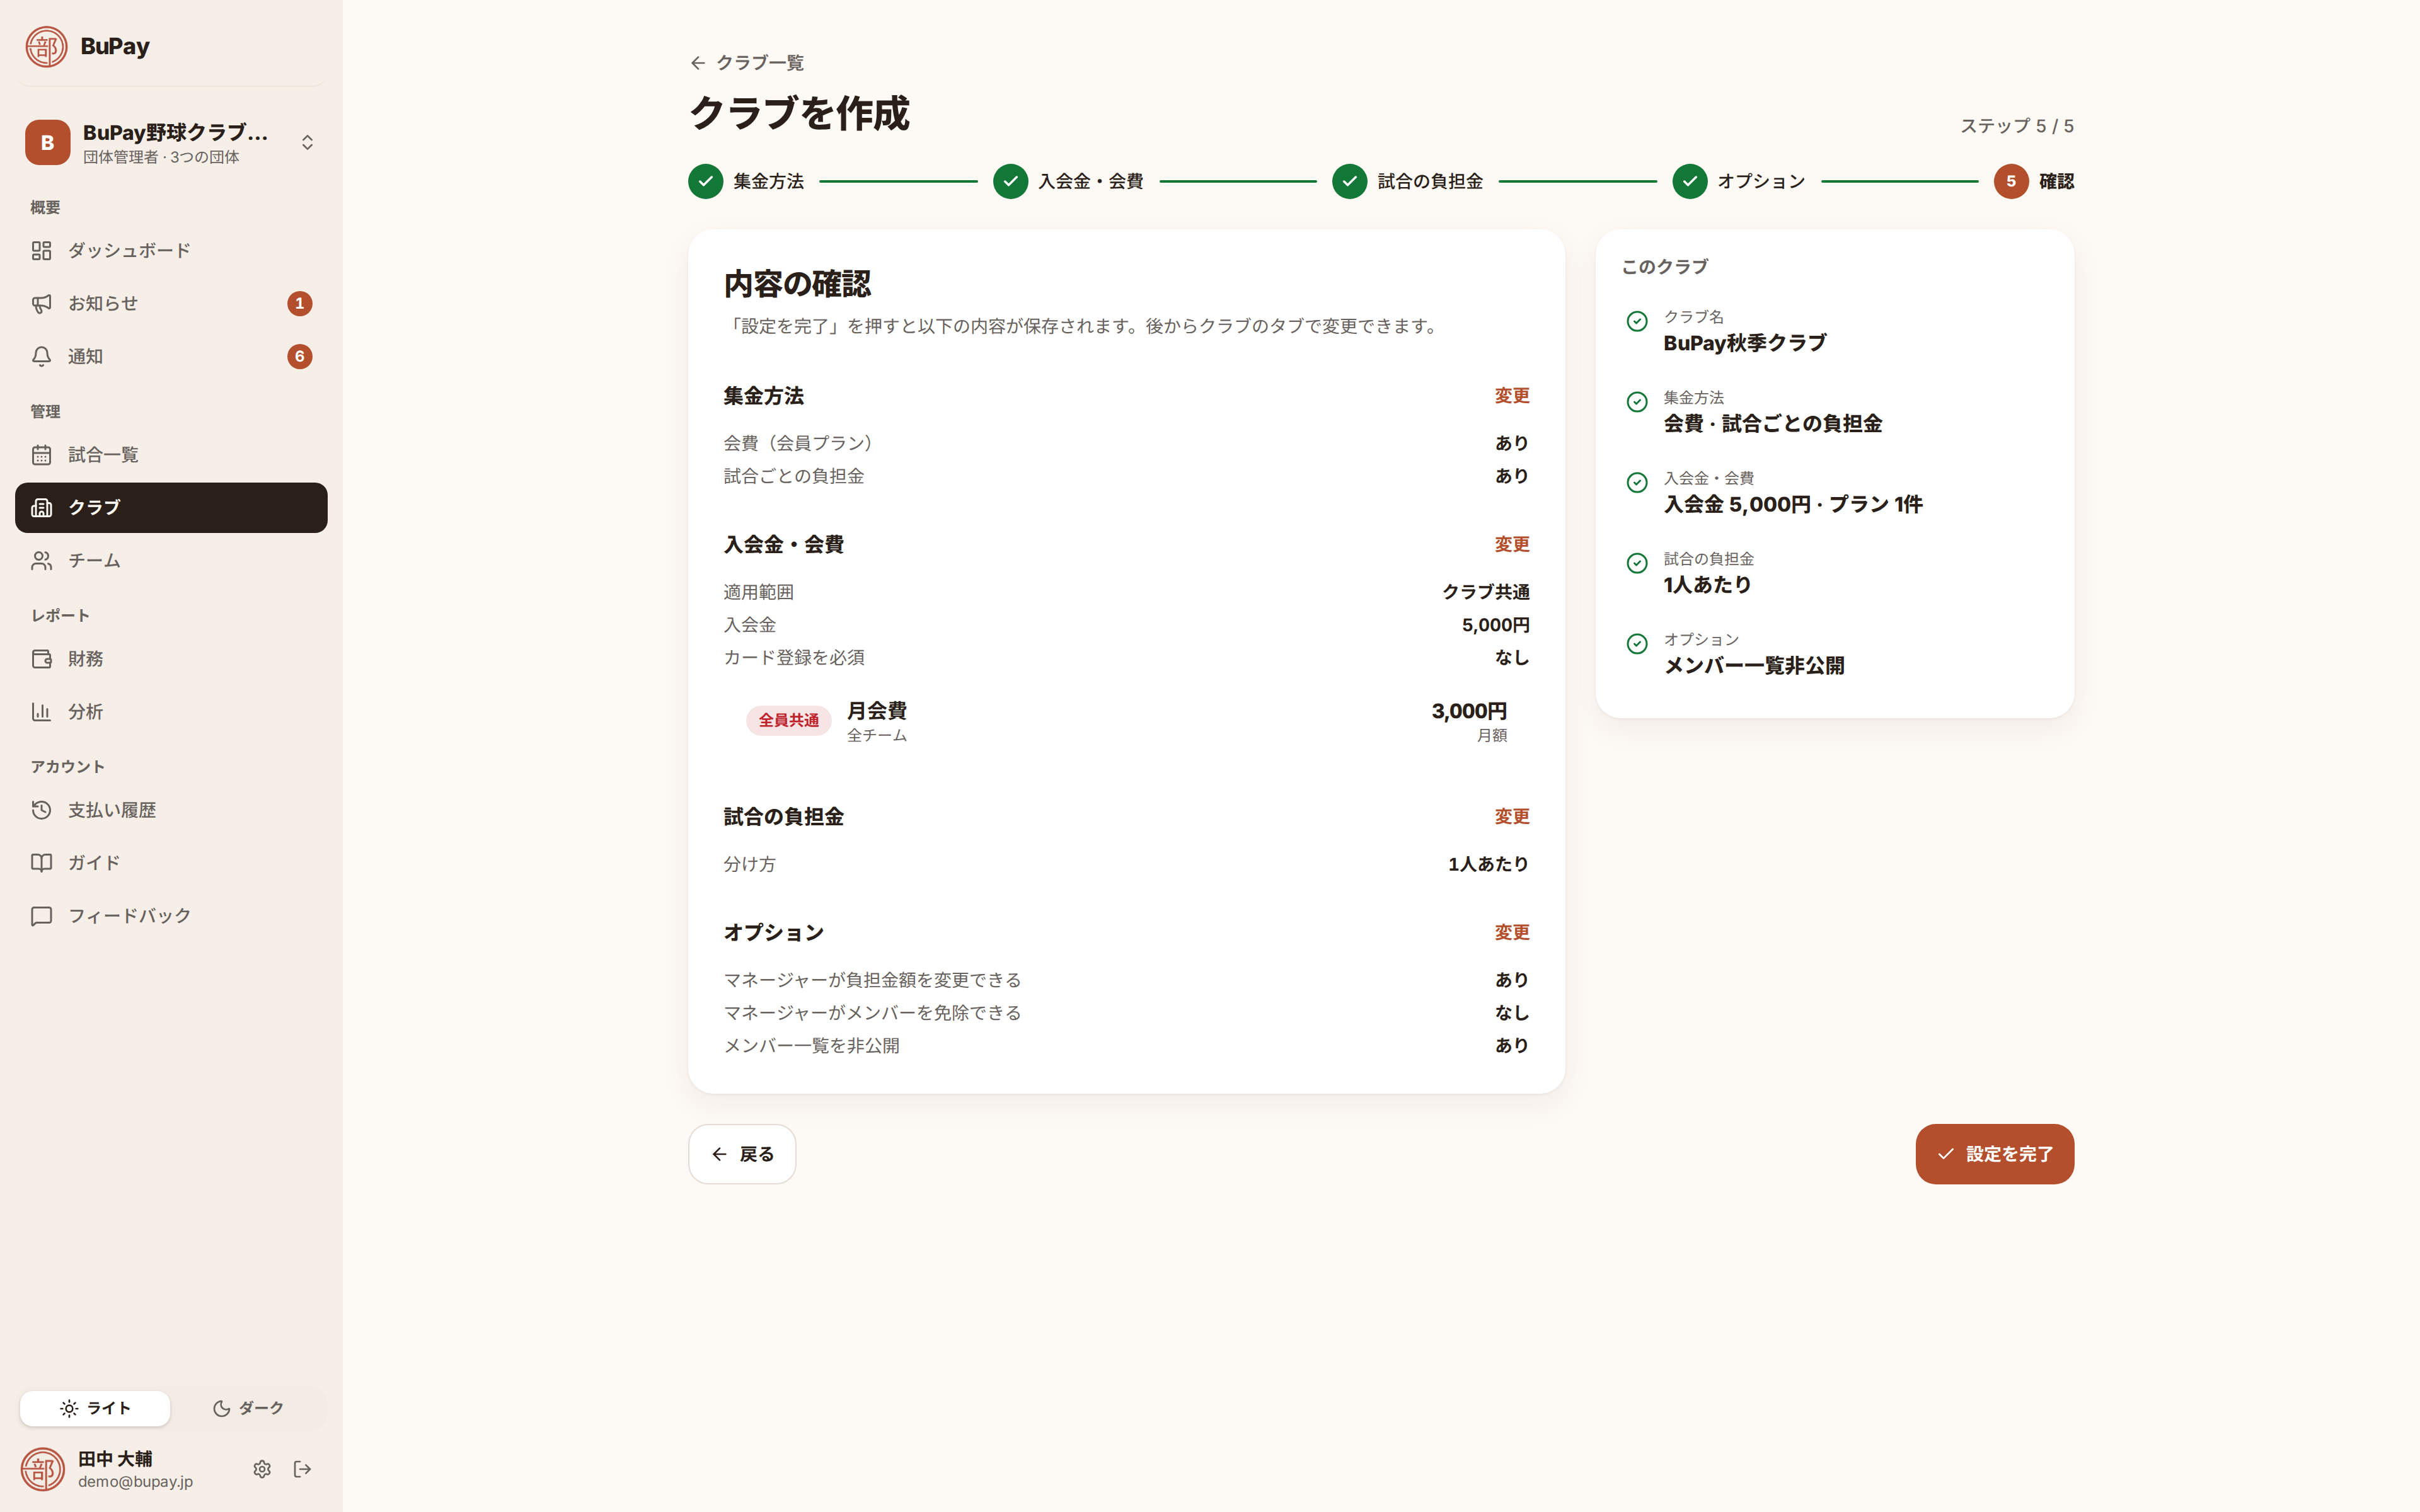
Task: Open settings gear next to 田中 大輔
Action: pos(262,1469)
